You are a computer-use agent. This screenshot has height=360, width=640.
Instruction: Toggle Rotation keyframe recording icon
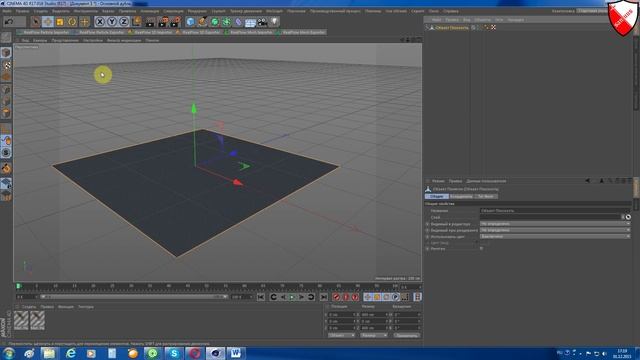coord(386,297)
